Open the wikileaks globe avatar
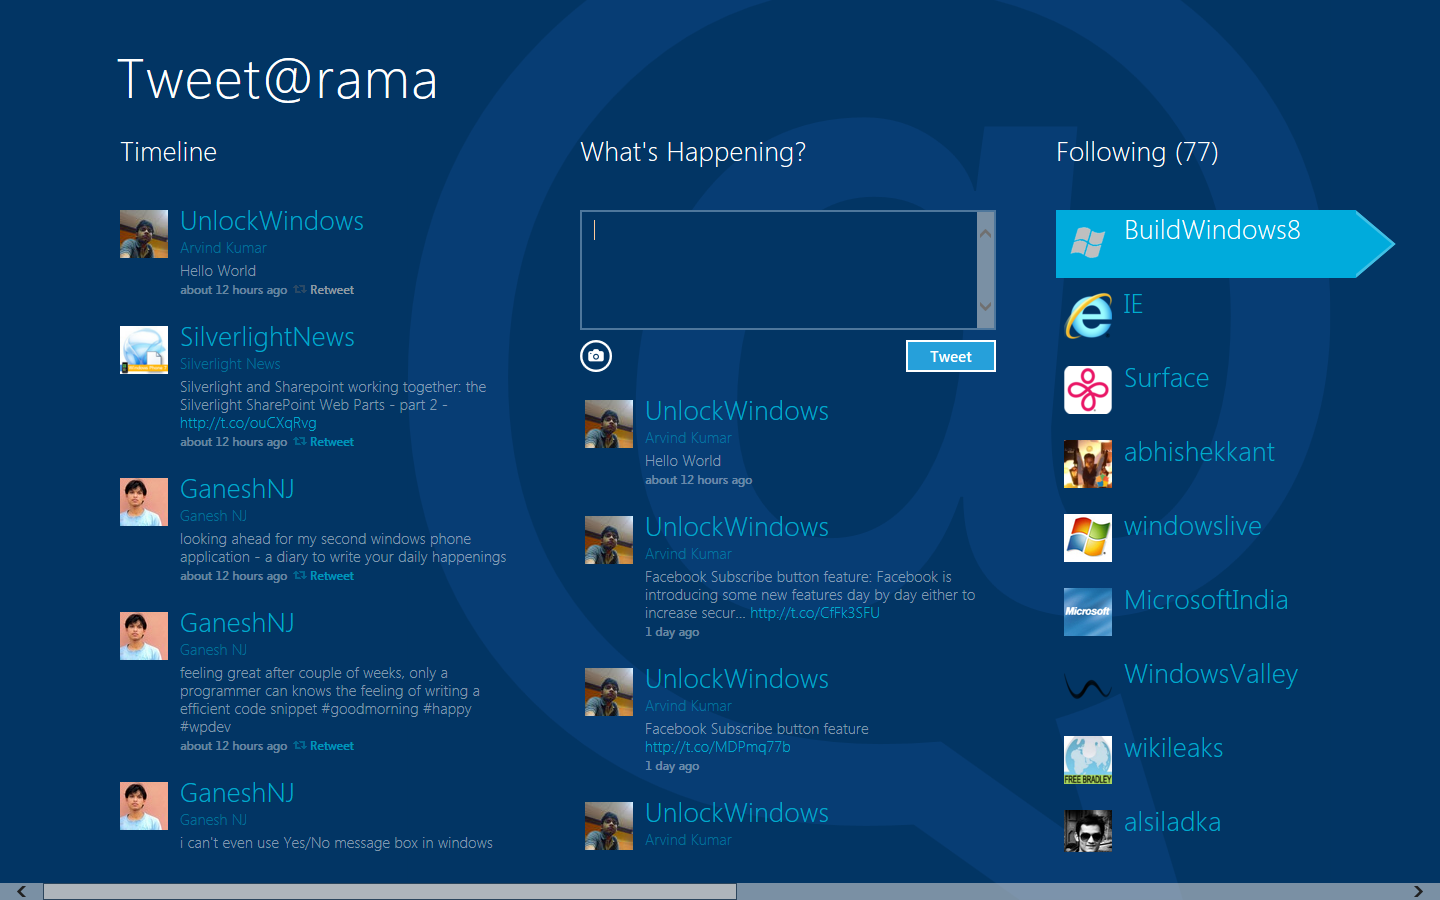Image resolution: width=1440 pixels, height=900 pixels. (1088, 760)
